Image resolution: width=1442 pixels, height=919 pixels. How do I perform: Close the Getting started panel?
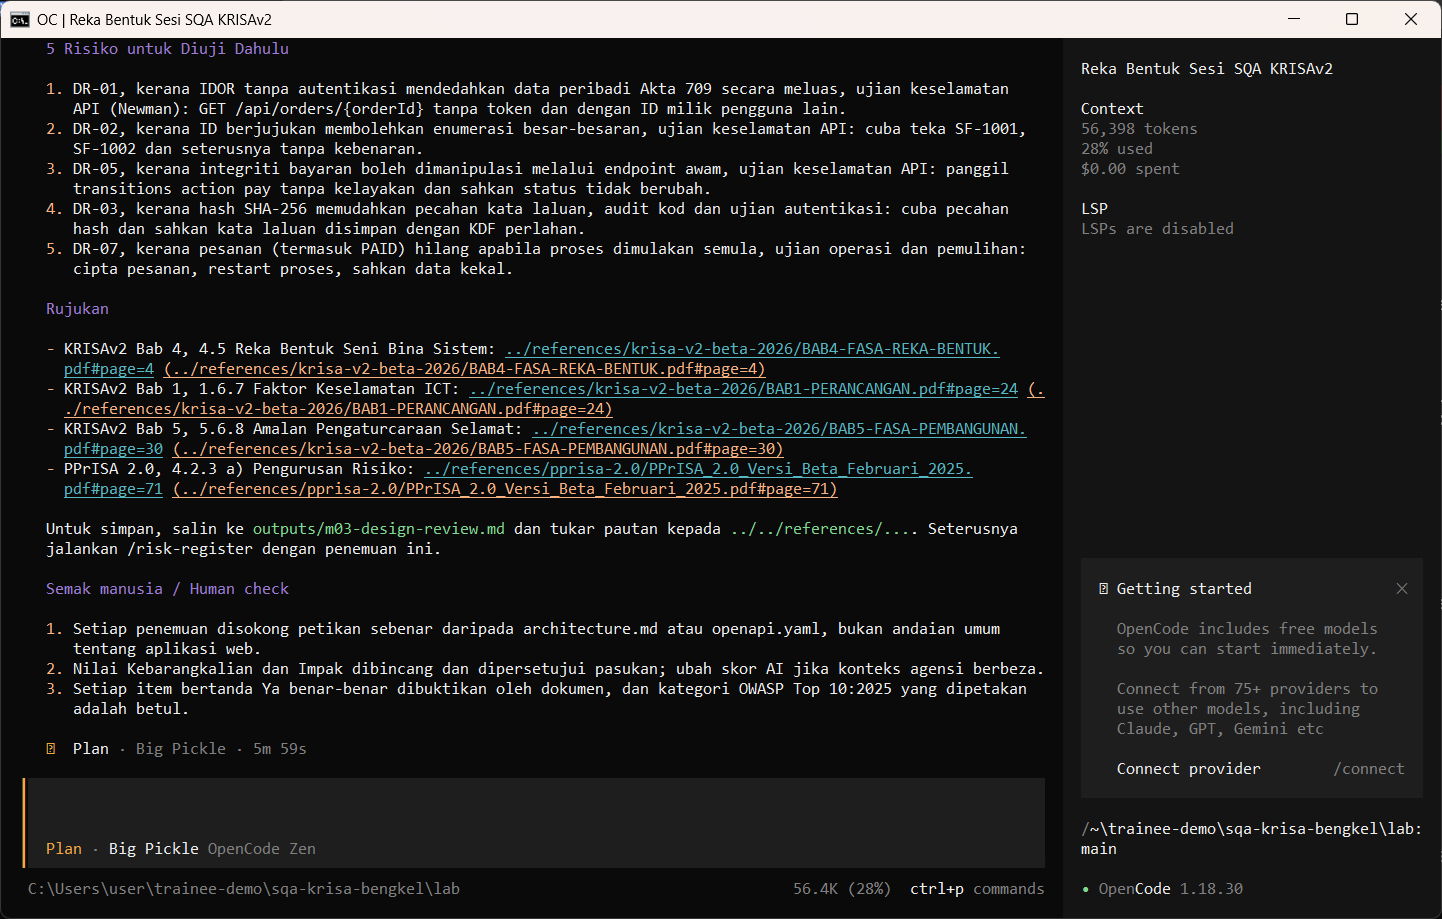pos(1402,589)
